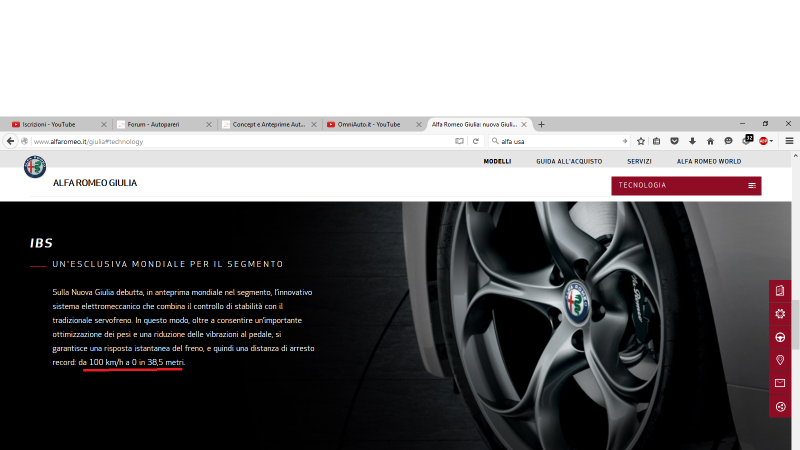
Task: Bookmark this page with the star icon
Action: tap(641, 141)
